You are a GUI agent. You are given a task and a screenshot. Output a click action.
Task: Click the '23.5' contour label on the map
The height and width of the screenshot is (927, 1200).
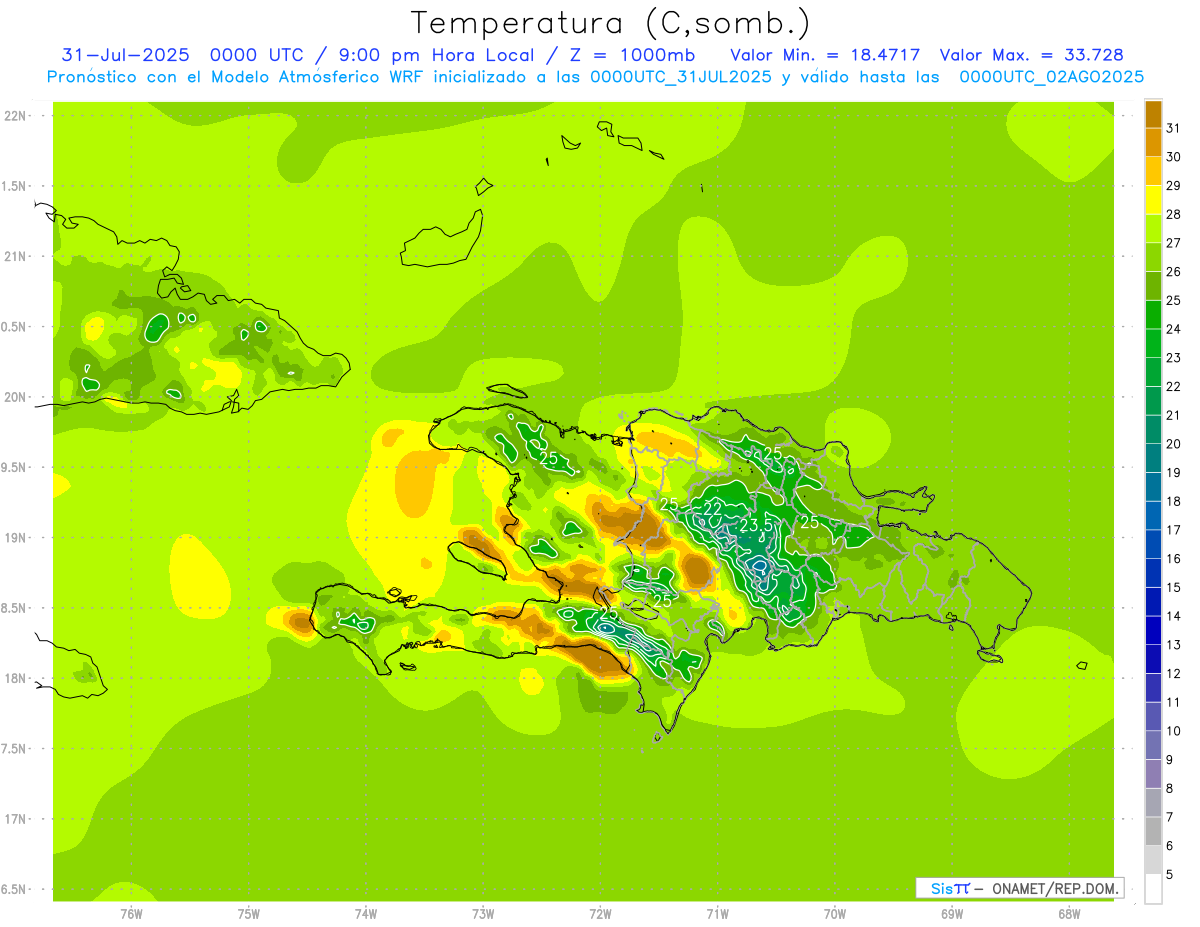[x=756, y=526]
